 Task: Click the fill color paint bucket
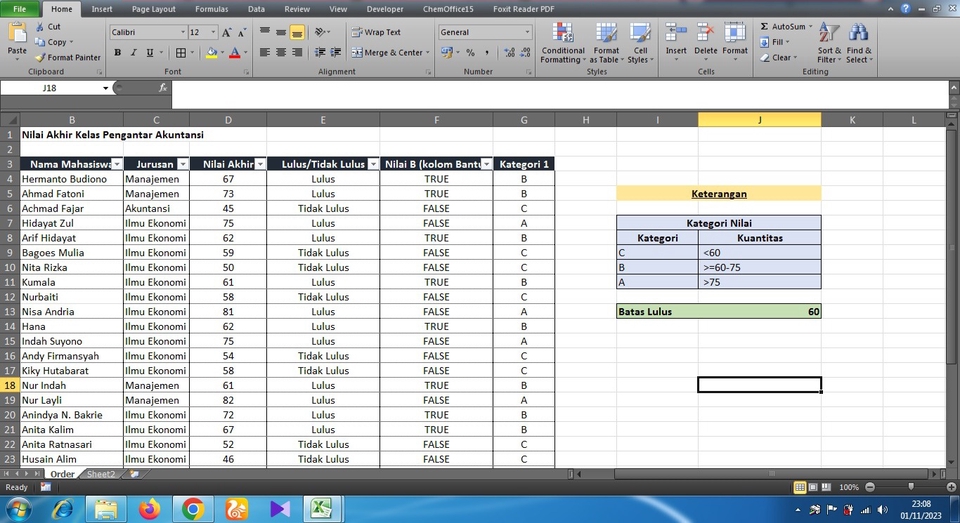[211, 53]
